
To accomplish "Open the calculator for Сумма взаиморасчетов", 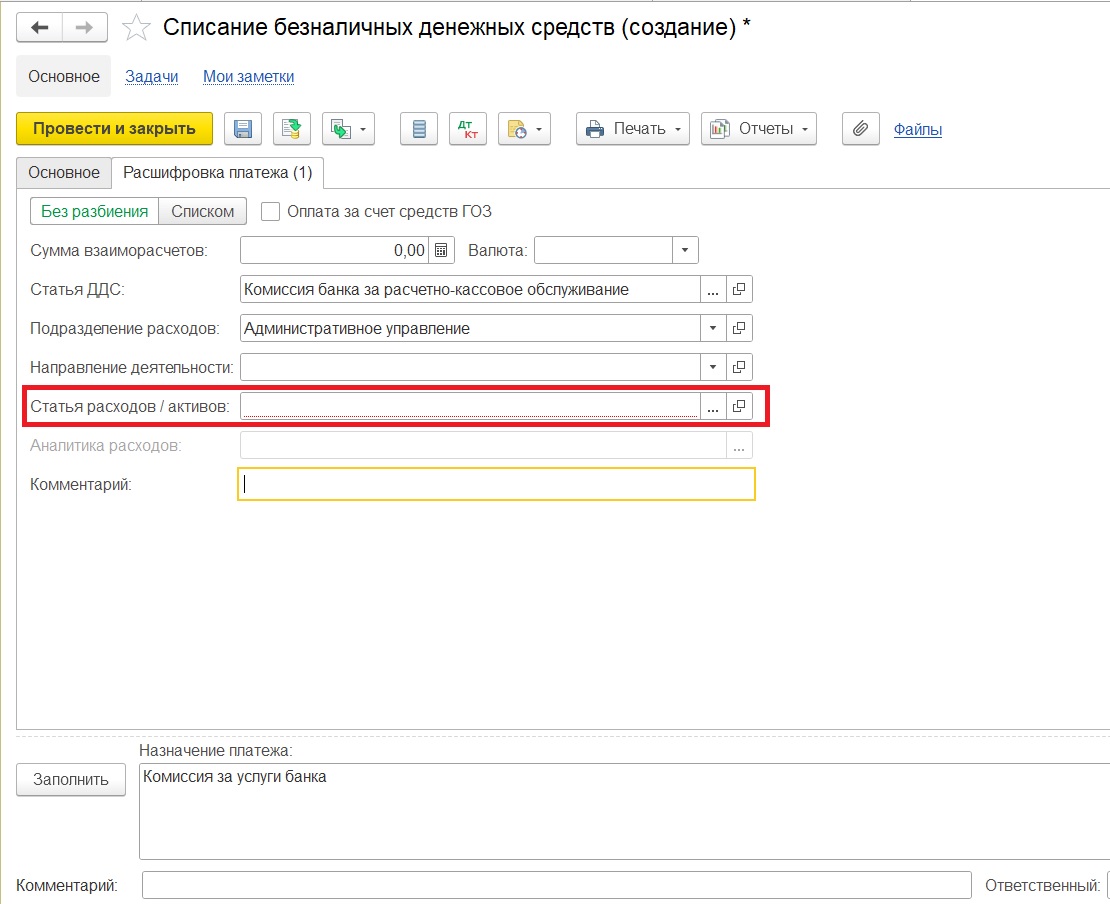I will click(441, 251).
